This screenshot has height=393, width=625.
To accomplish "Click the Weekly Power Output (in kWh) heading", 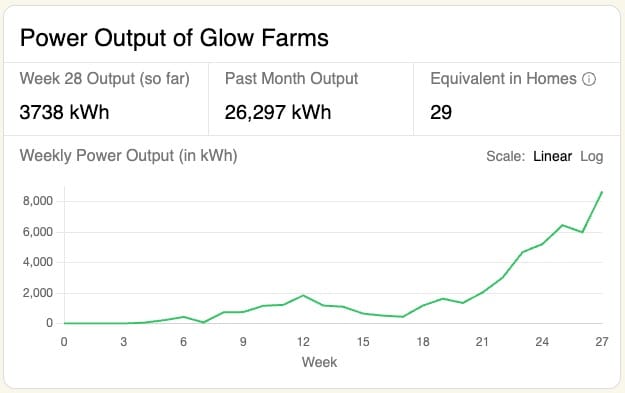I will [x=128, y=155].
